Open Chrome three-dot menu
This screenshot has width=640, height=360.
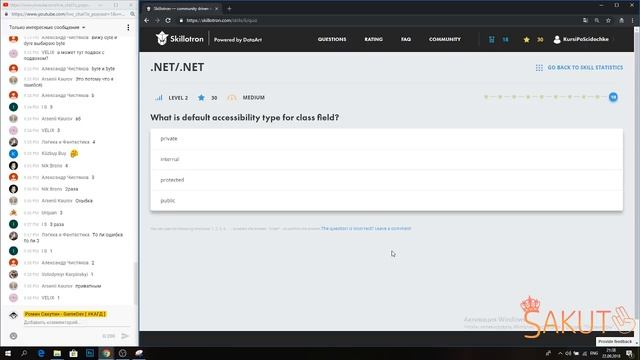coord(633,20)
